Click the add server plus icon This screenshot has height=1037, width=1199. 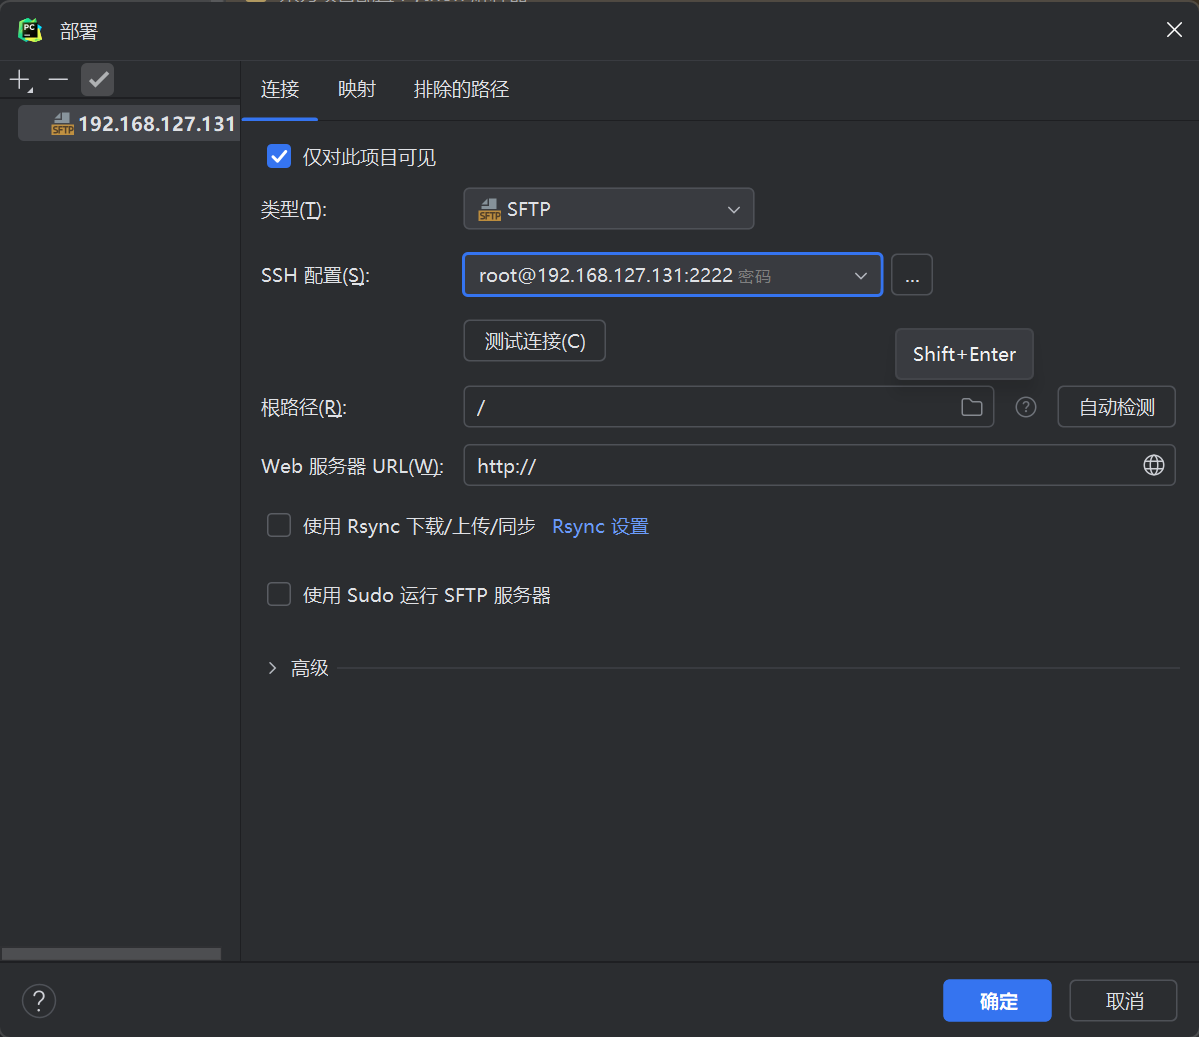18,79
